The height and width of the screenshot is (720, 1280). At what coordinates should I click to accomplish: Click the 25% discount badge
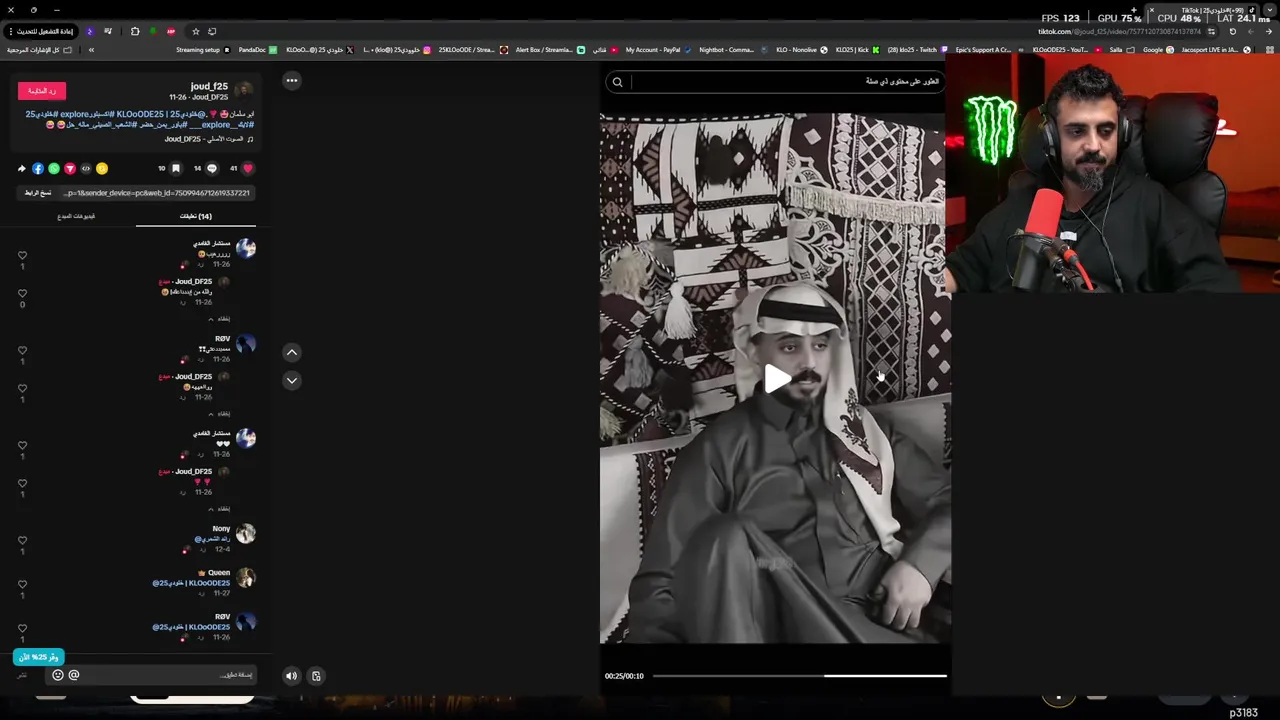tap(39, 657)
